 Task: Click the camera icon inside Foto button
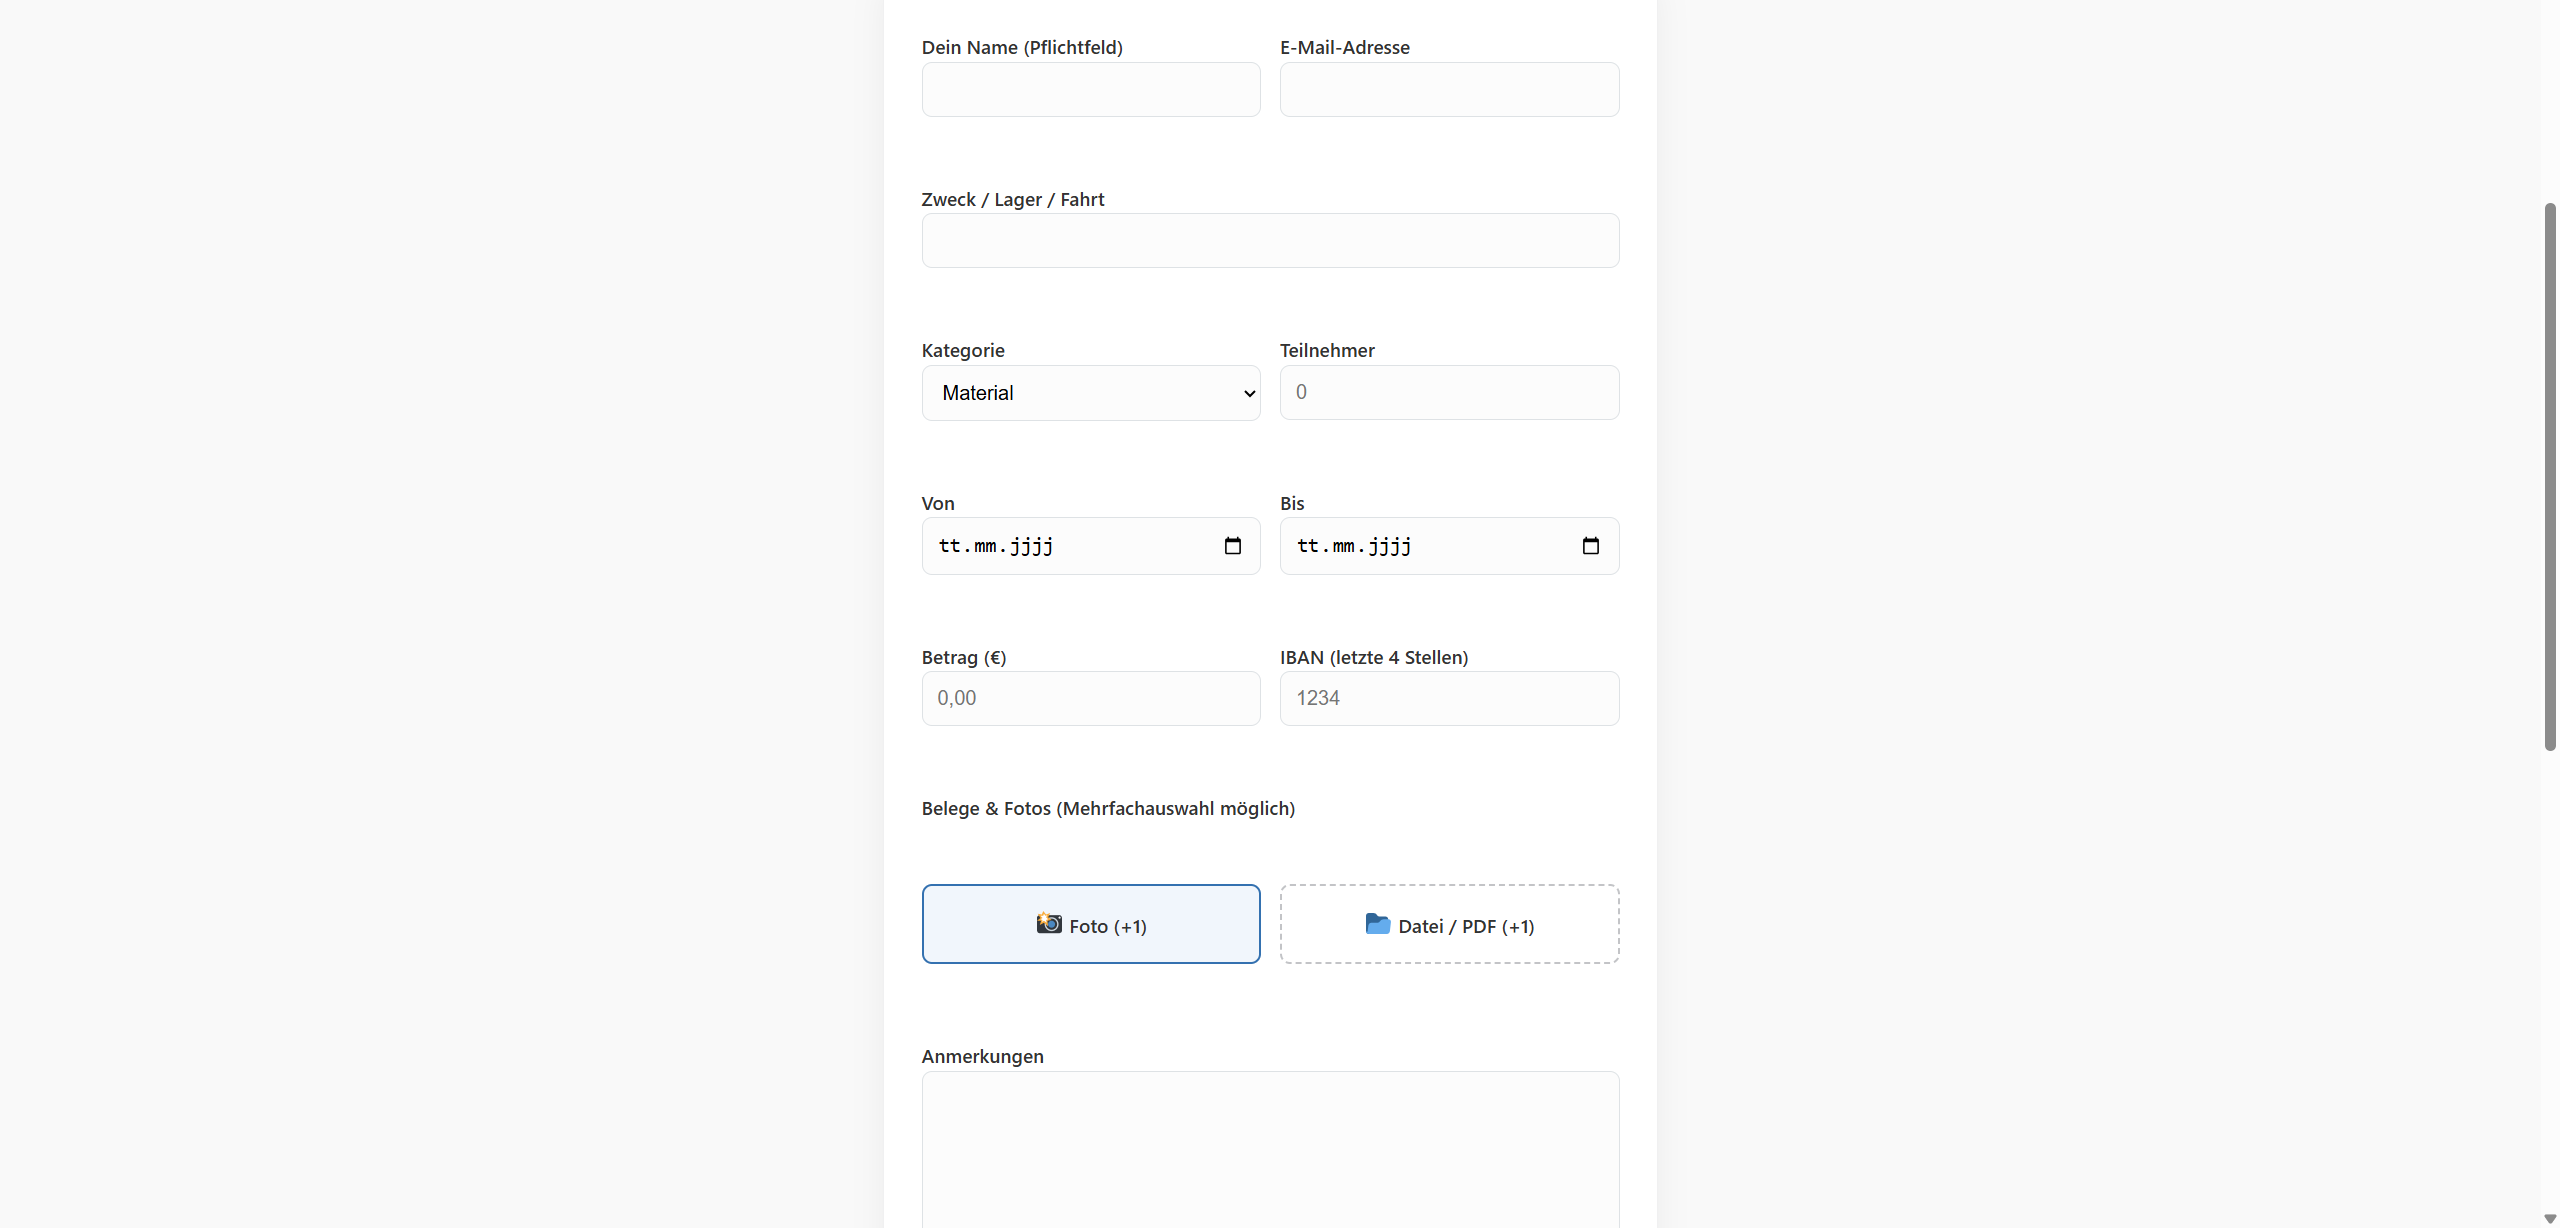[x=1048, y=924]
